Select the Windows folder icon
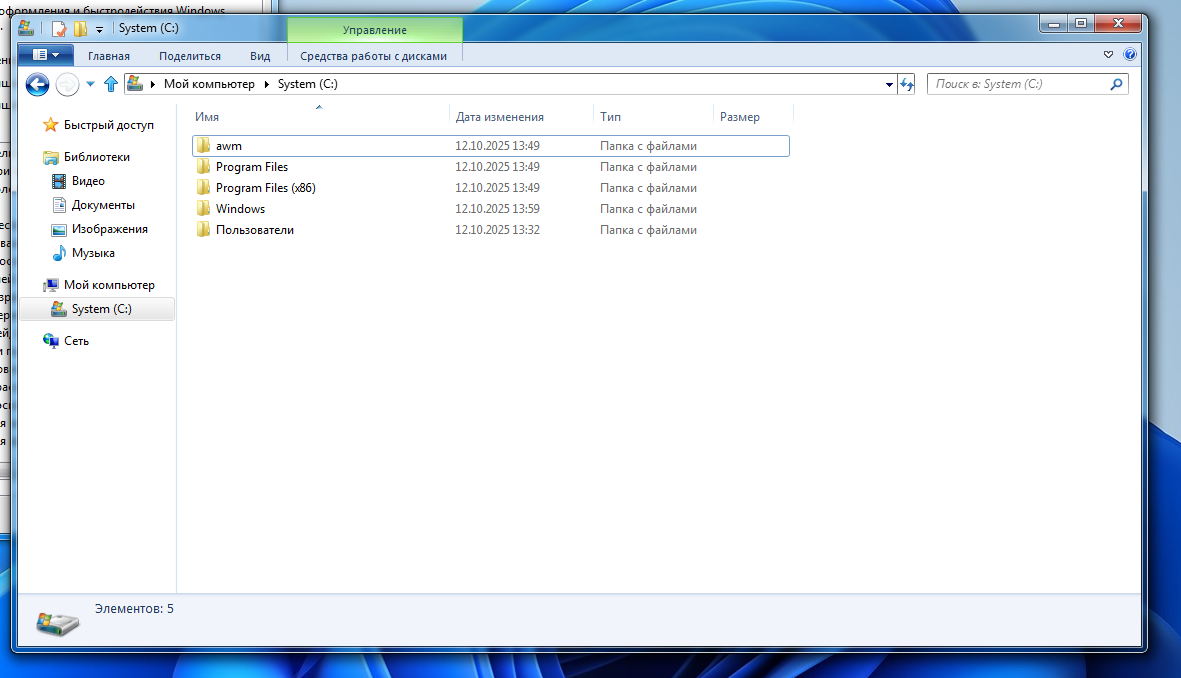Image resolution: width=1181 pixels, height=678 pixels. click(x=203, y=209)
